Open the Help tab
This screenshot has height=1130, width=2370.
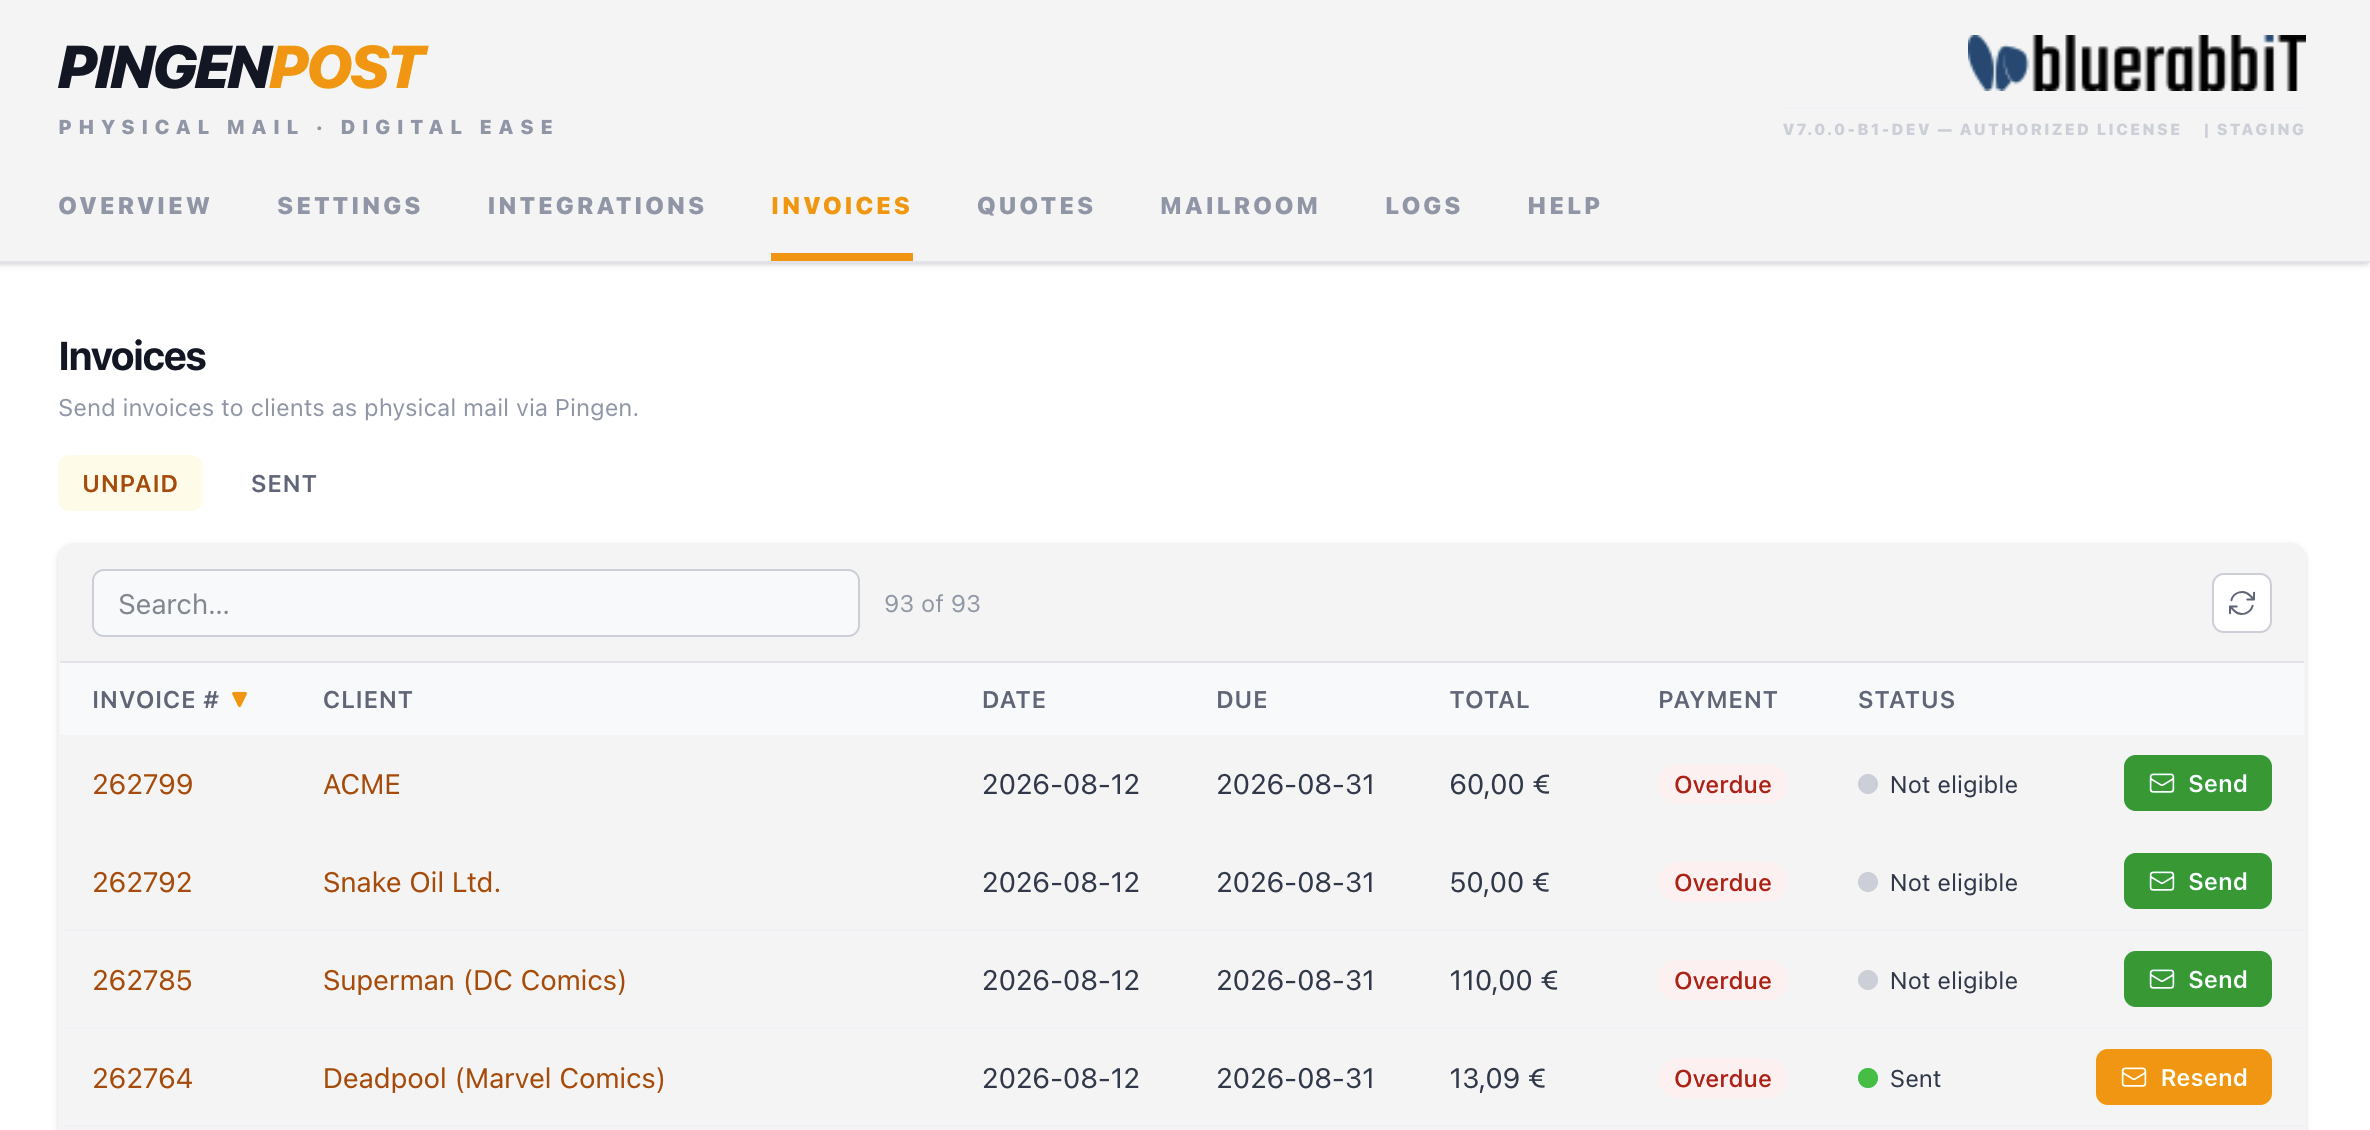pos(1565,206)
